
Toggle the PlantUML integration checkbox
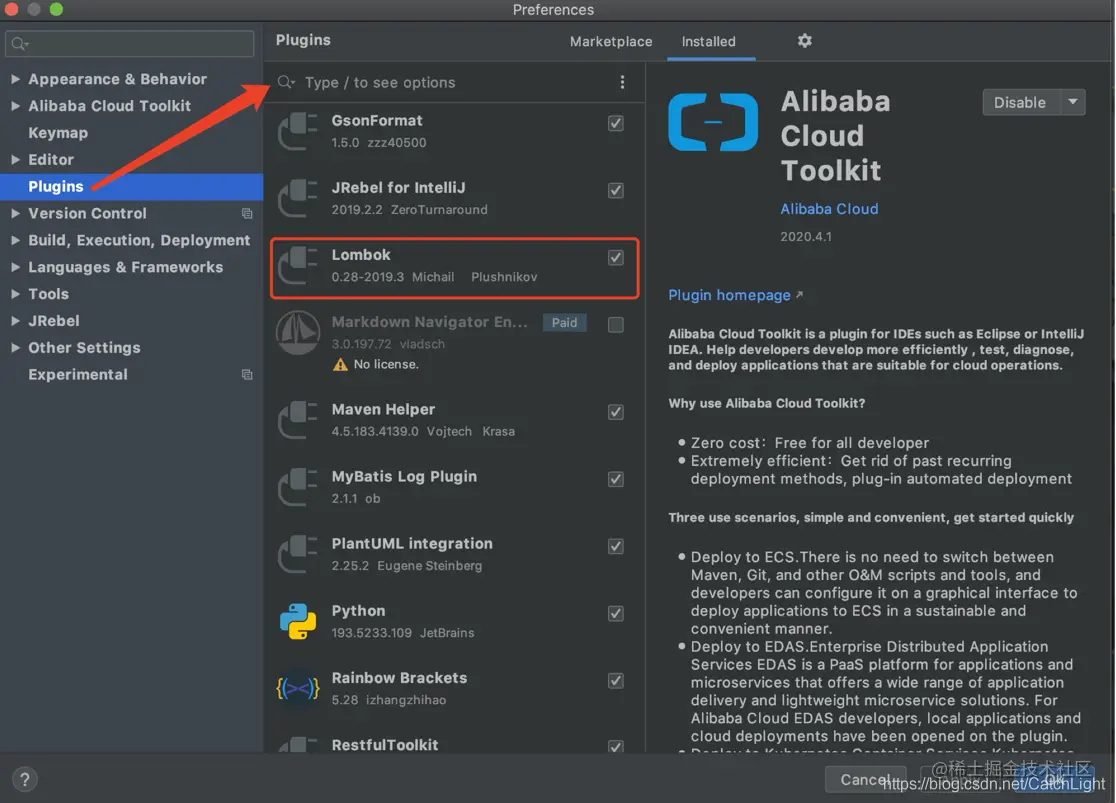point(616,546)
